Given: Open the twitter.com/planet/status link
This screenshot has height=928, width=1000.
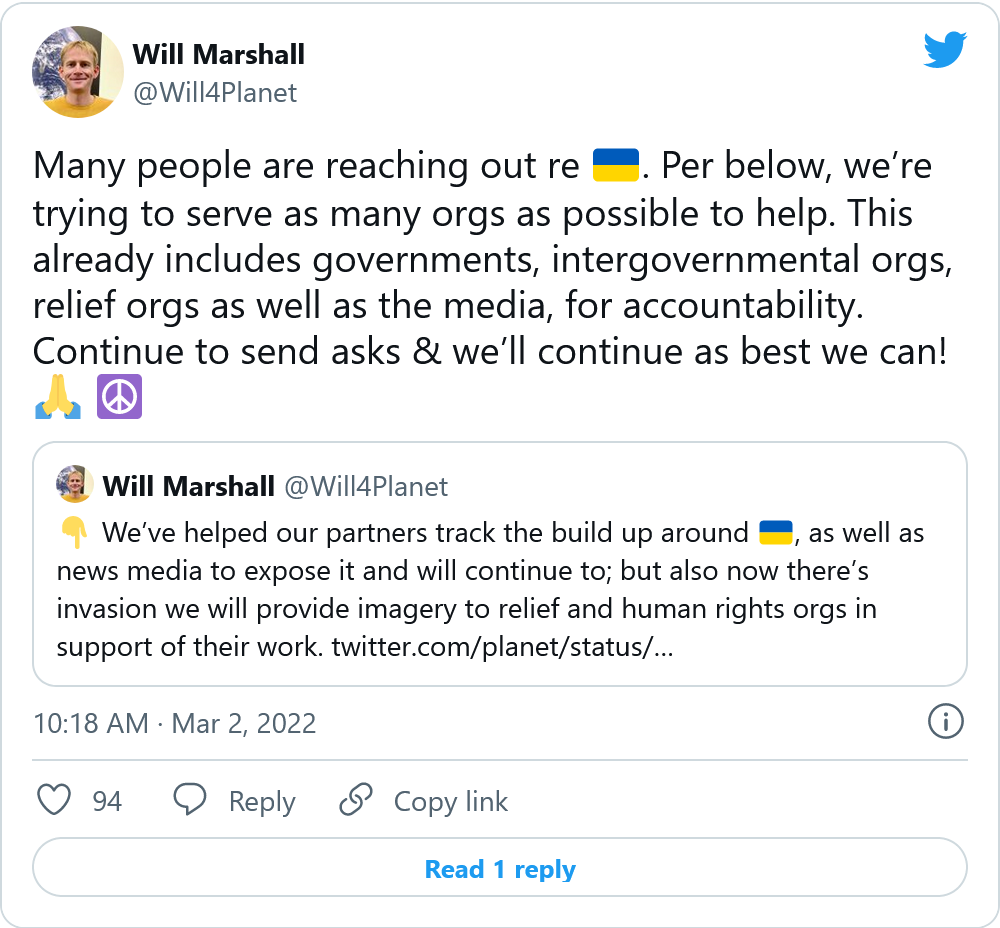Looking at the screenshot, I should click(502, 647).
